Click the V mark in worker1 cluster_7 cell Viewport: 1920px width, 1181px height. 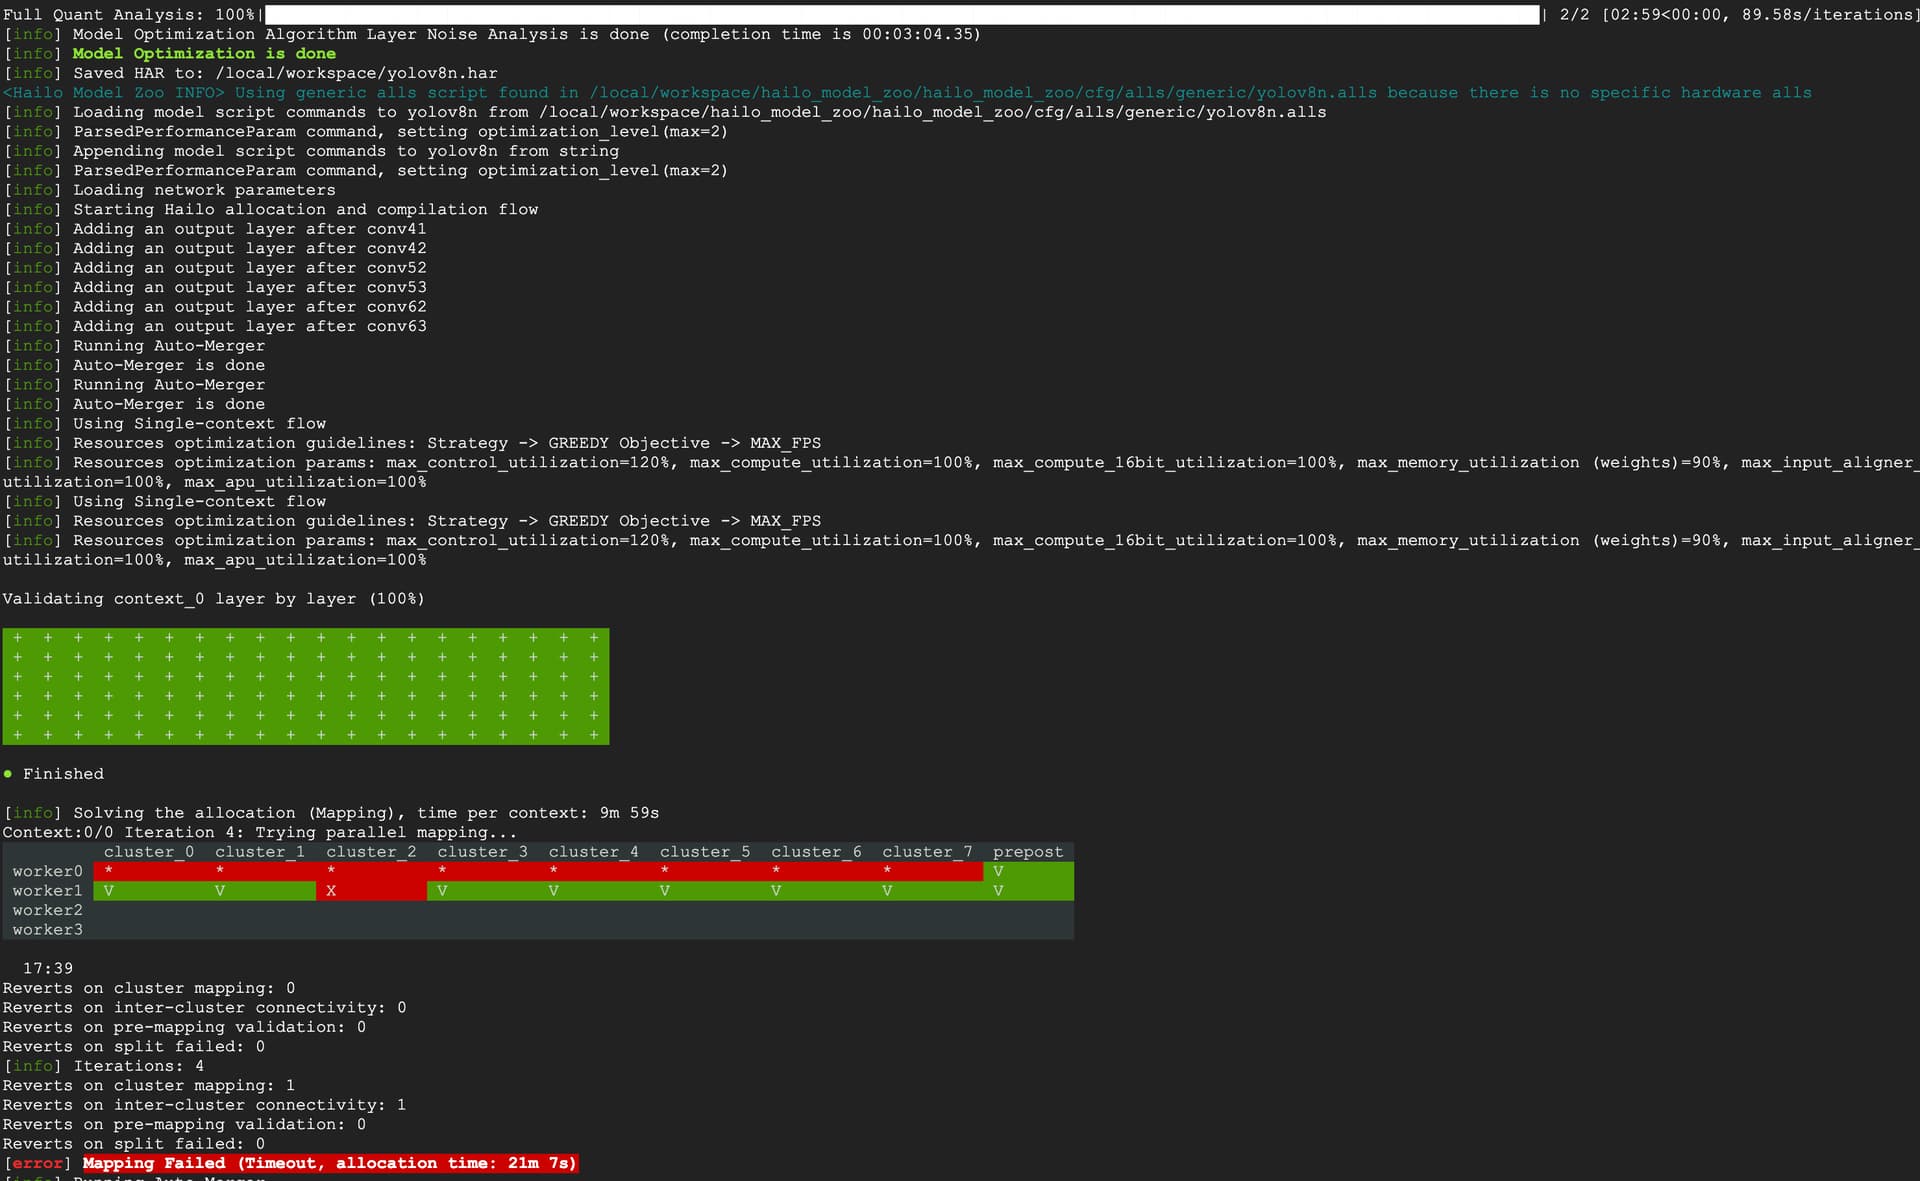[887, 891]
